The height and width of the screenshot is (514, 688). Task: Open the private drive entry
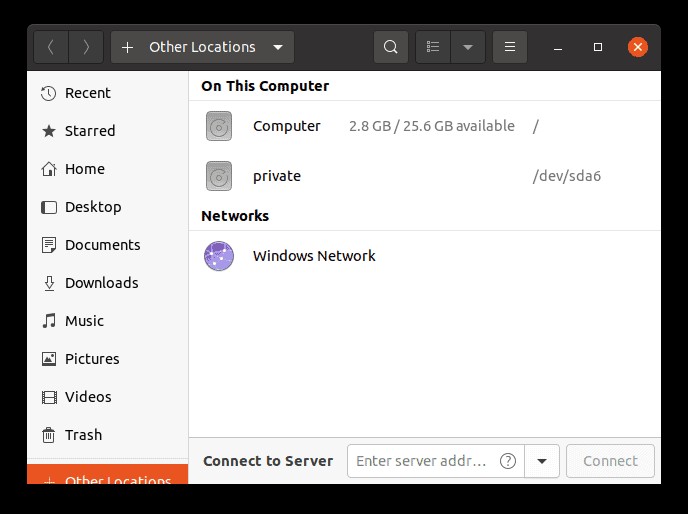pos(425,176)
